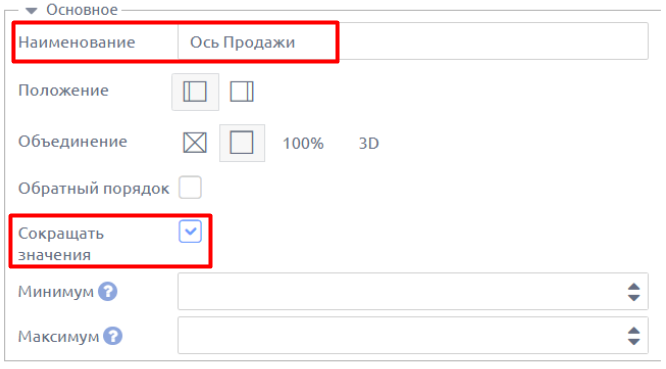Click the Наименование field containing Ось Продажи
The height and width of the screenshot is (369, 666).
click(413, 42)
